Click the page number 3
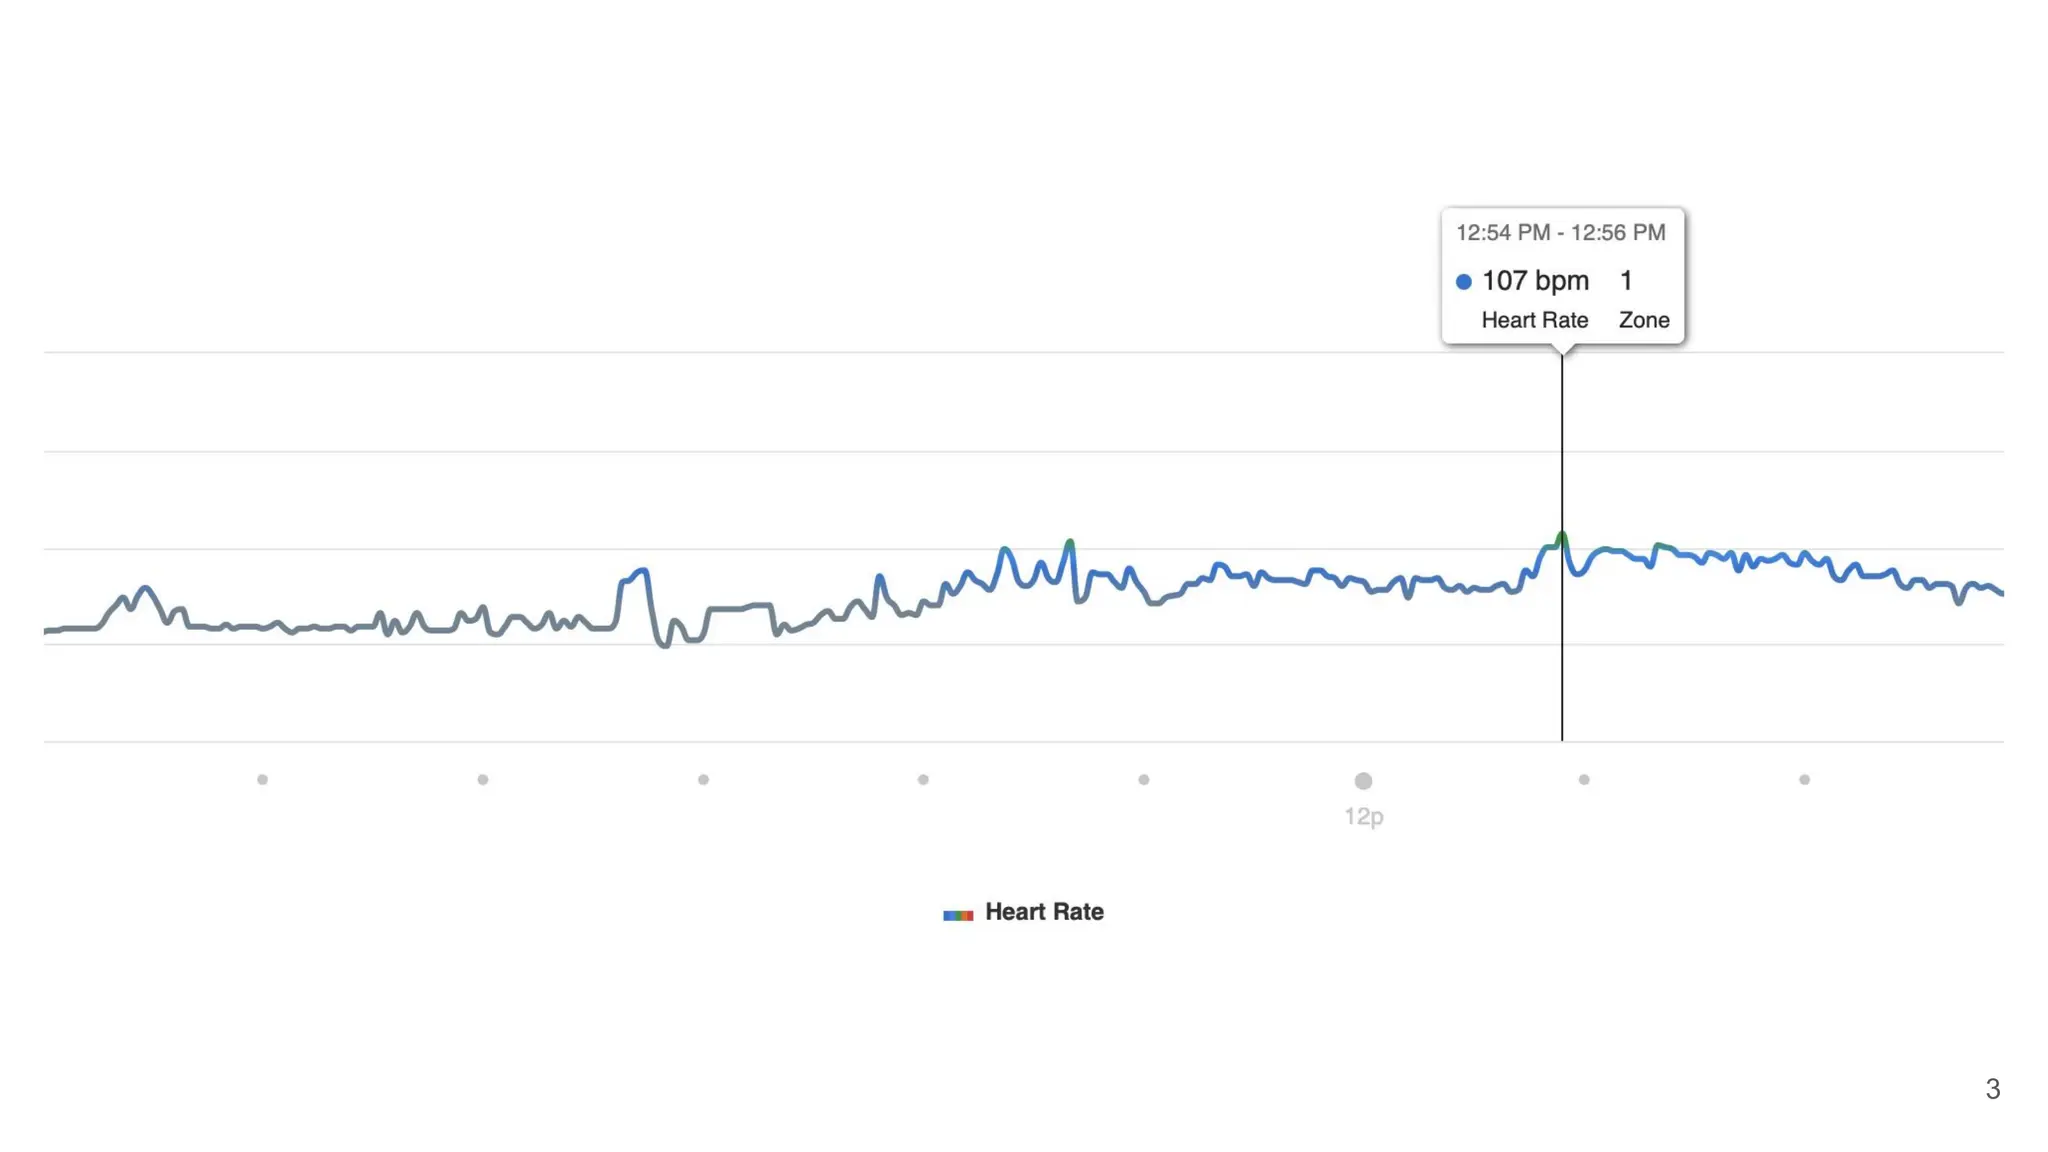The width and height of the screenshot is (2048, 1152). (1992, 1089)
